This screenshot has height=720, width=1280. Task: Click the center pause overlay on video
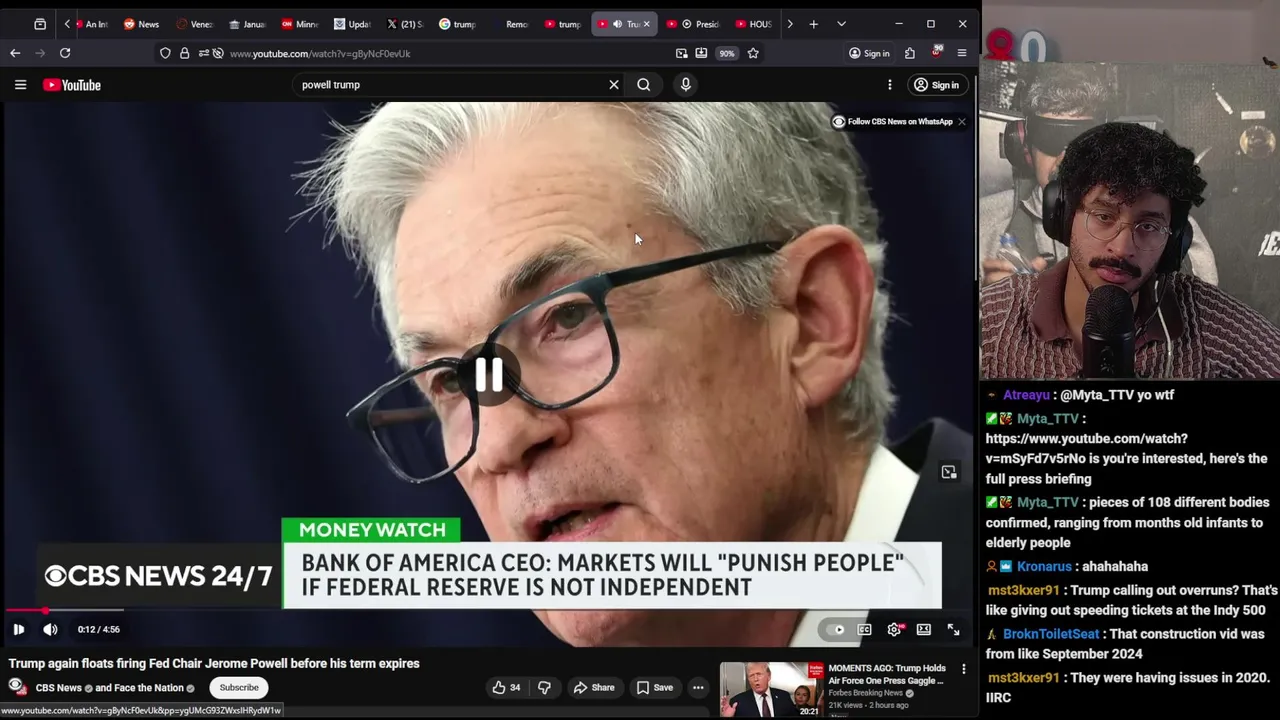tap(489, 375)
